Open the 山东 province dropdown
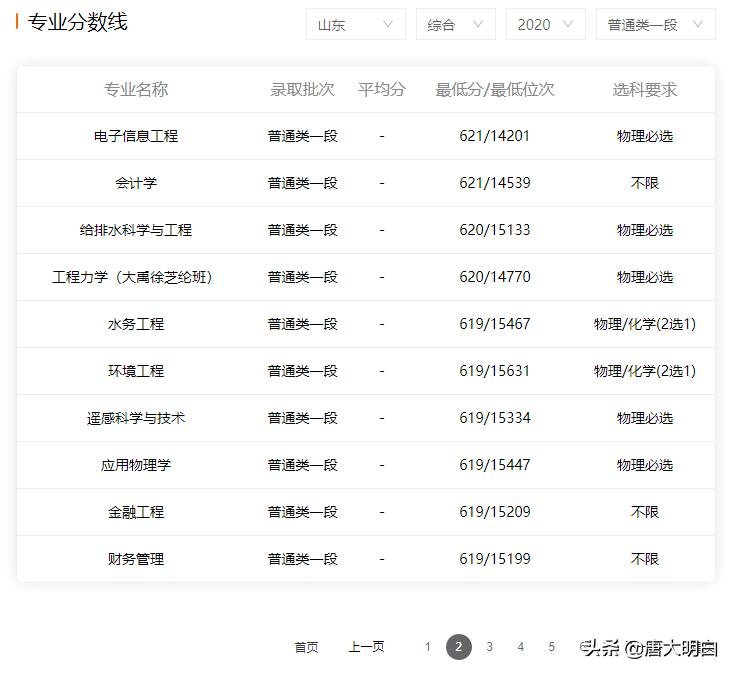 (x=356, y=24)
